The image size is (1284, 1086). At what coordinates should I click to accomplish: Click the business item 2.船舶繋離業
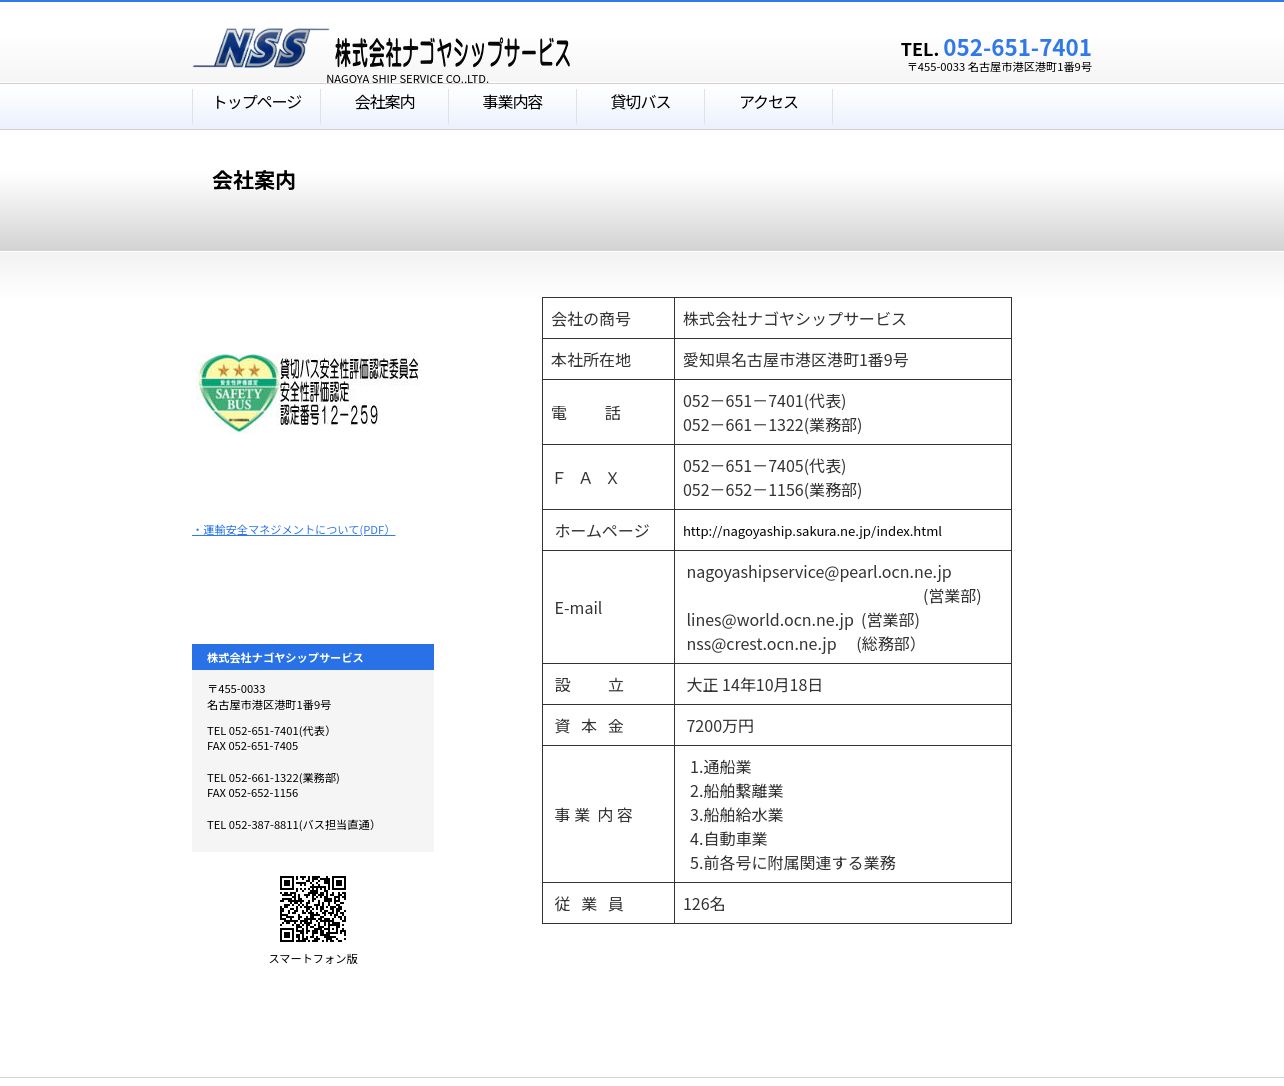(736, 791)
